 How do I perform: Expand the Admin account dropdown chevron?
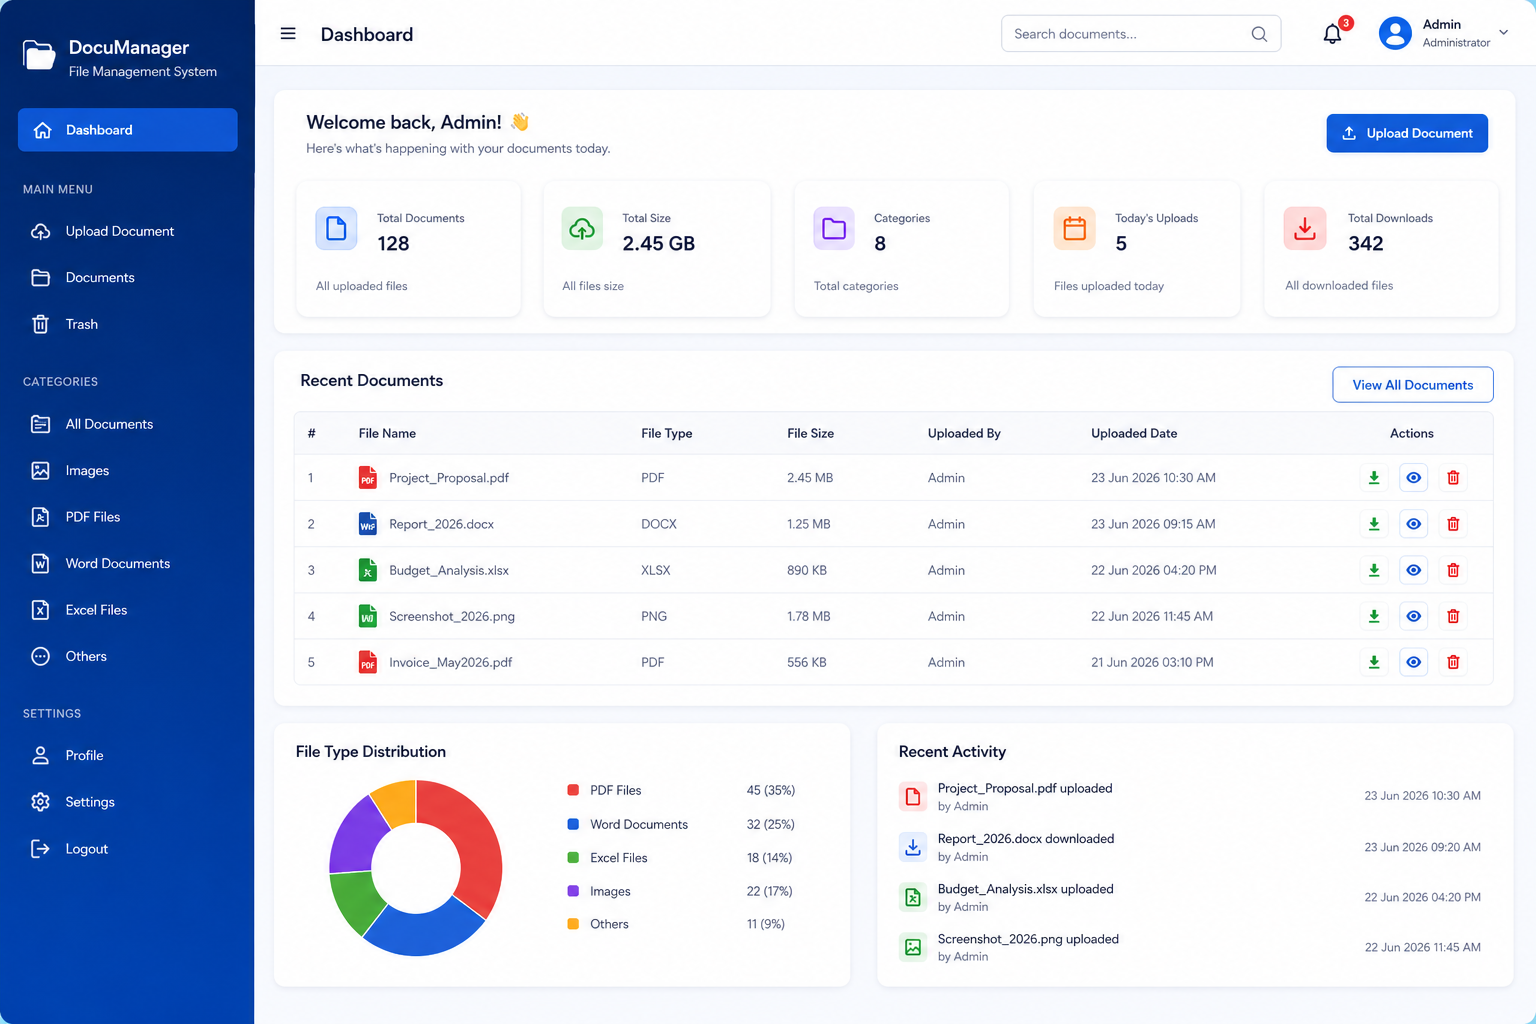[x=1503, y=33]
